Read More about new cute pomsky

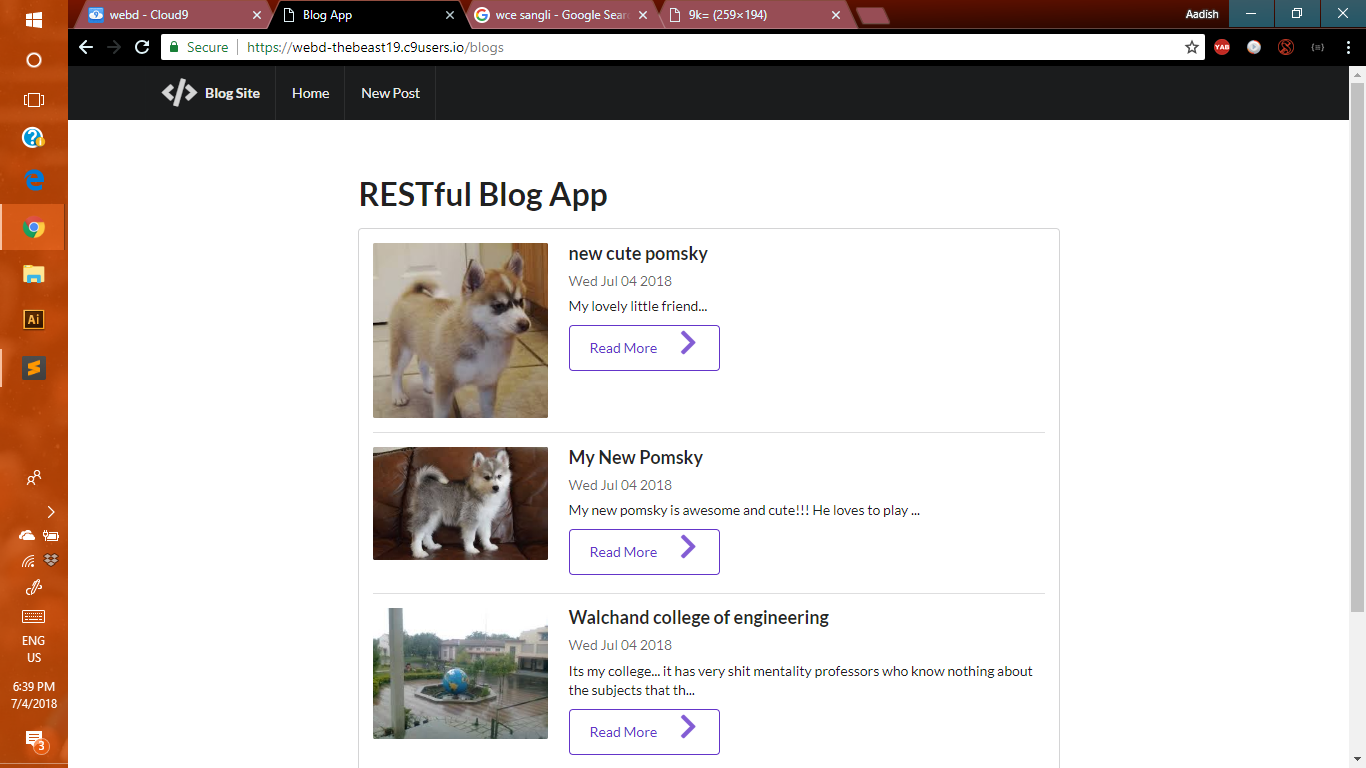point(643,348)
